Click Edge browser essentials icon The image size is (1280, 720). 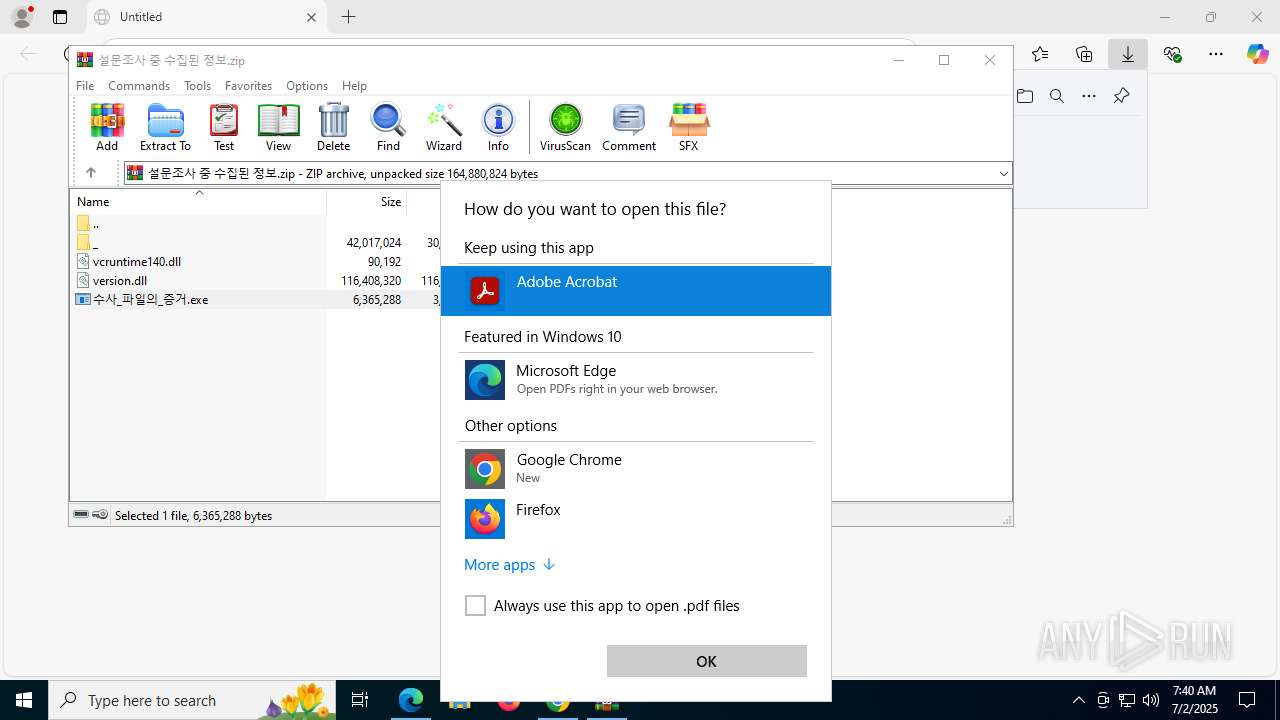point(1172,54)
